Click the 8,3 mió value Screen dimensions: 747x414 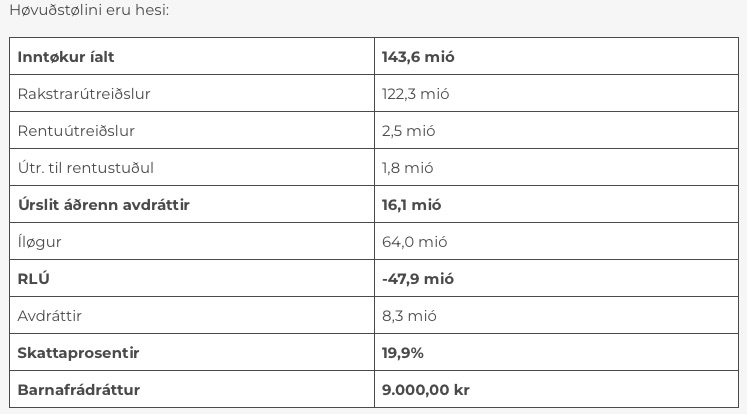(409, 315)
